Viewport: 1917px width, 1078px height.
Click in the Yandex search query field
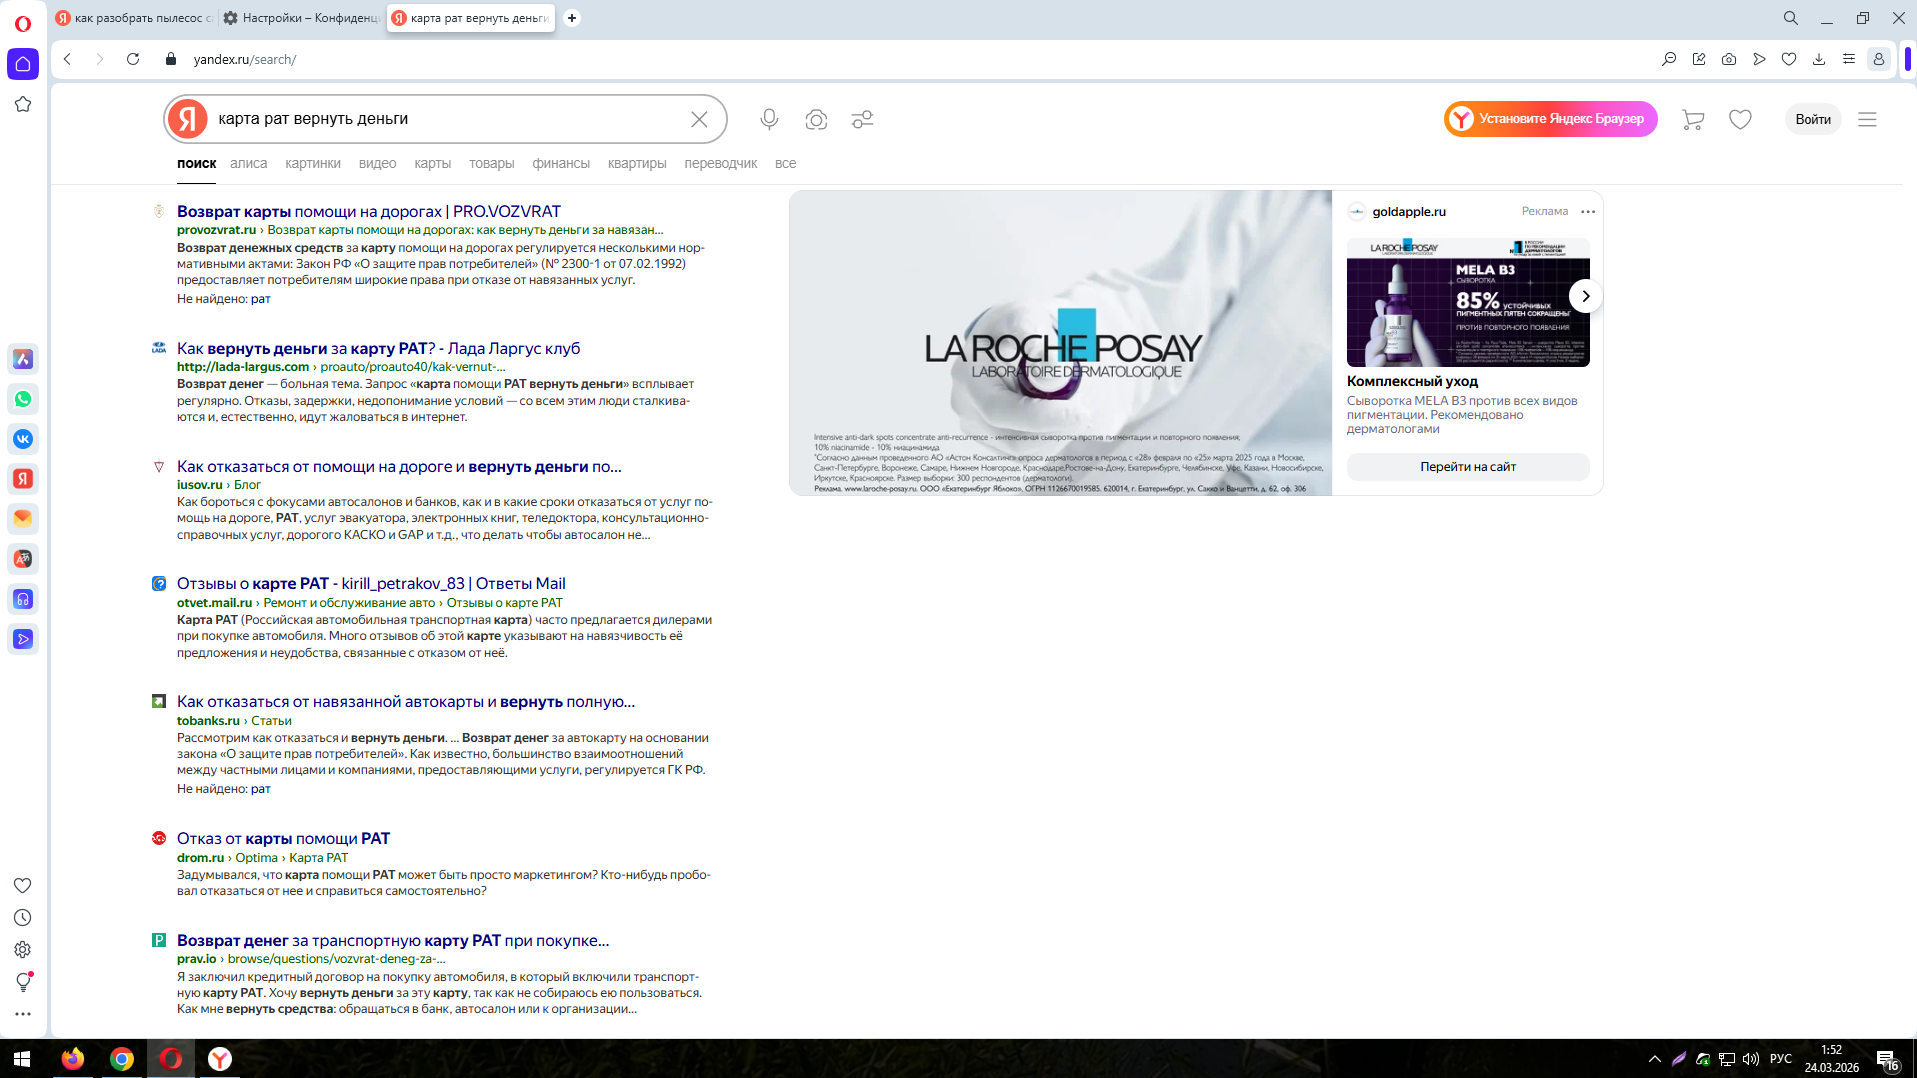pyautogui.click(x=446, y=119)
